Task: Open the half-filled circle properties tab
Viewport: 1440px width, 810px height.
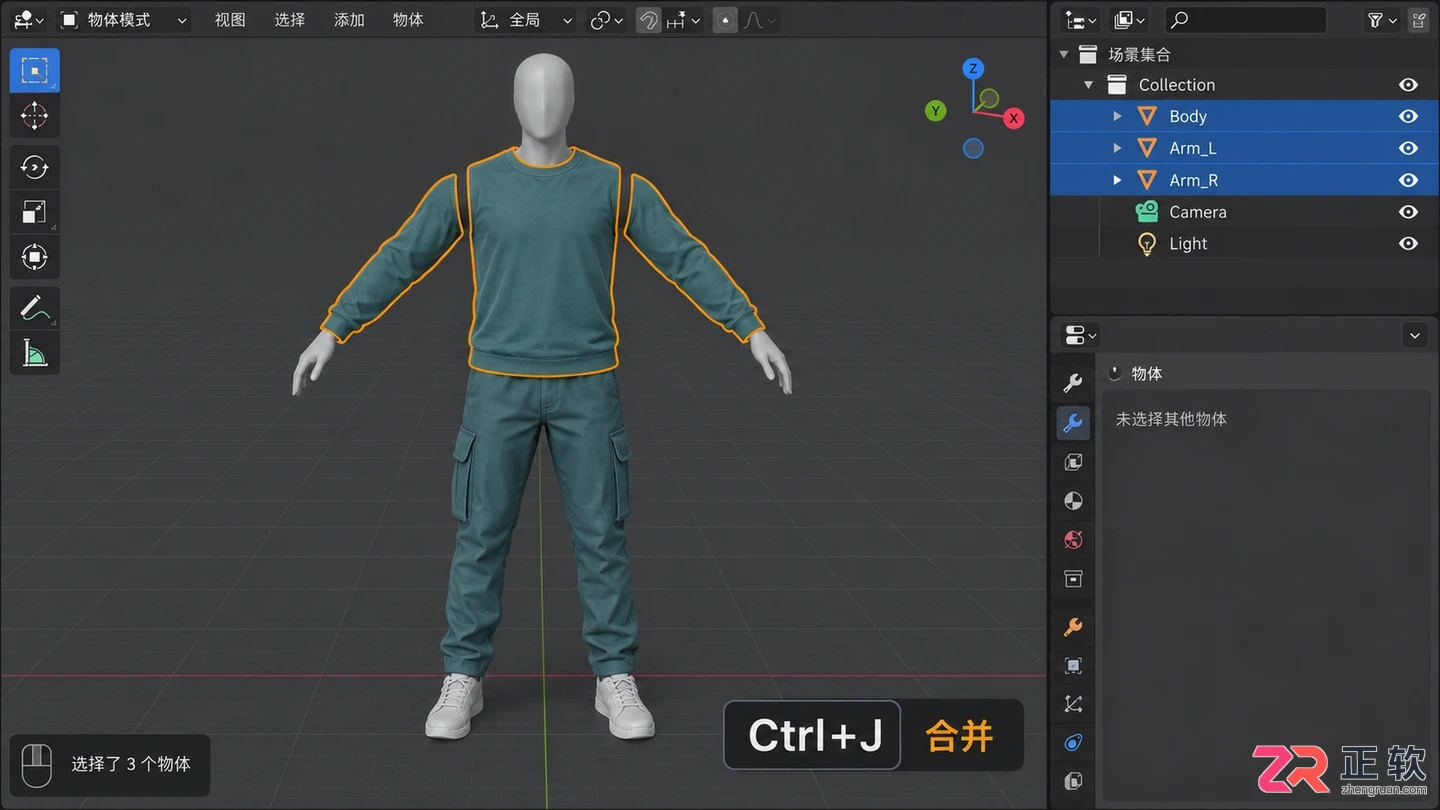Action: (1073, 501)
